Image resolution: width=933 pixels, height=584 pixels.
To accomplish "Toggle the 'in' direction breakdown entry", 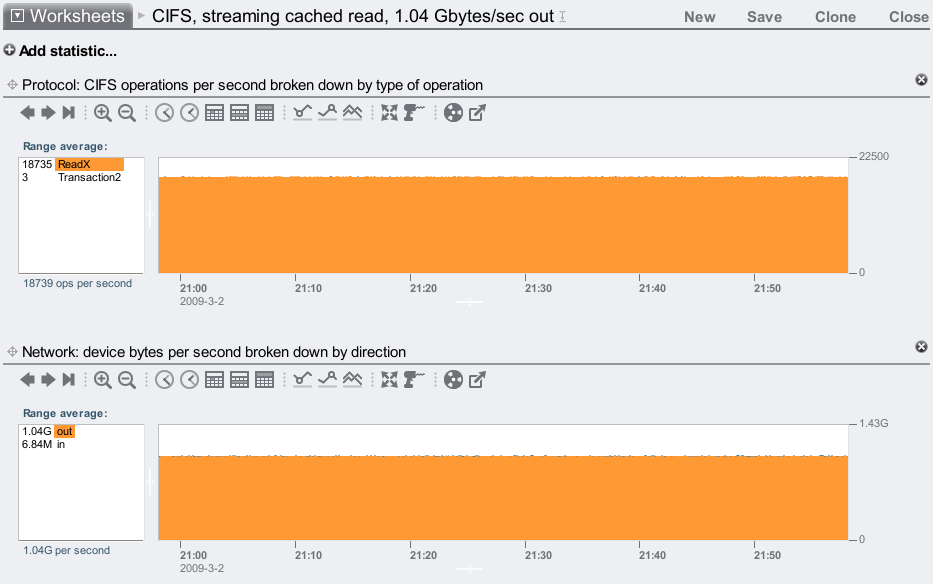I will coord(61,444).
